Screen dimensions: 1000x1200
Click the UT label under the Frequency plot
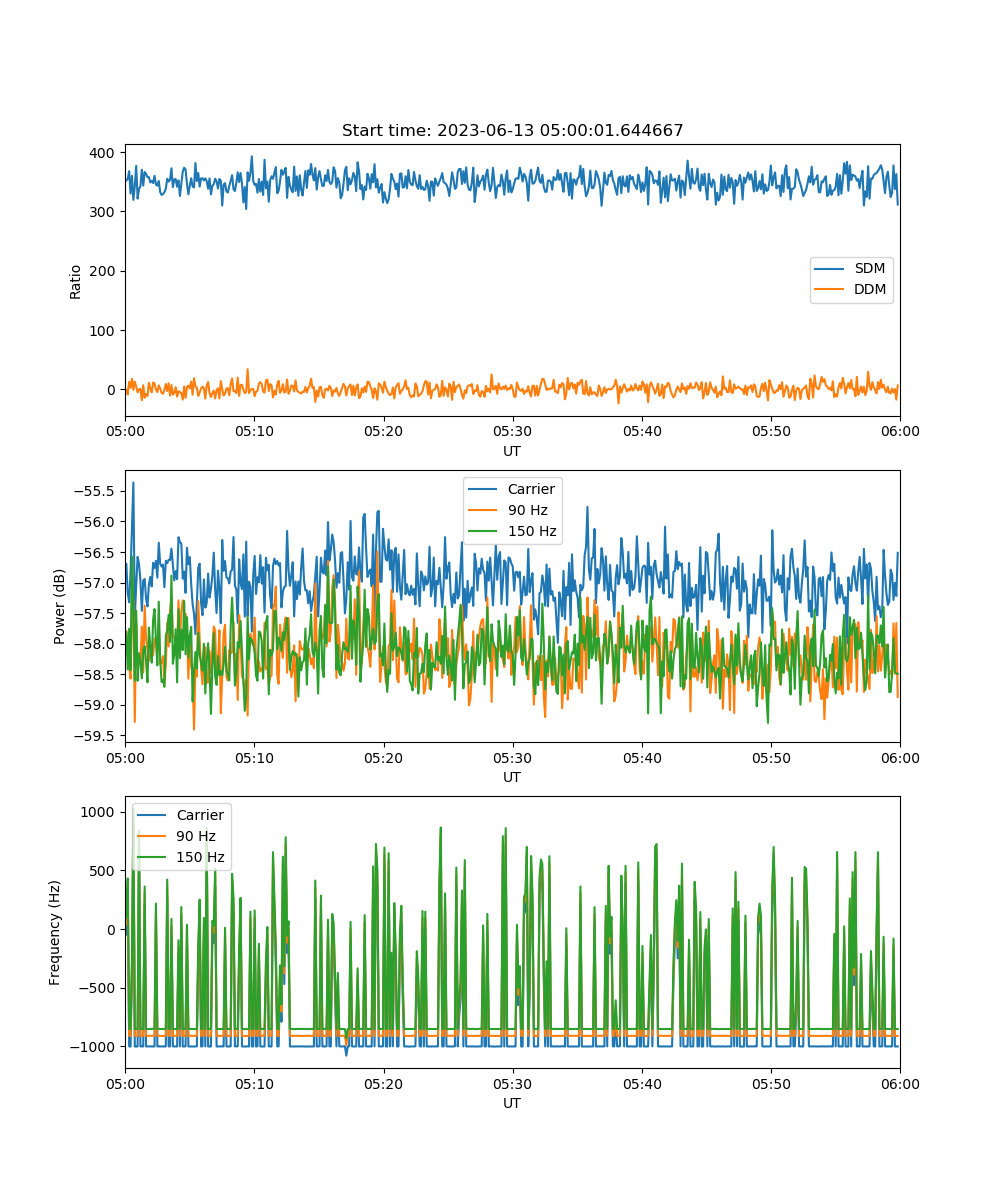(512, 1103)
